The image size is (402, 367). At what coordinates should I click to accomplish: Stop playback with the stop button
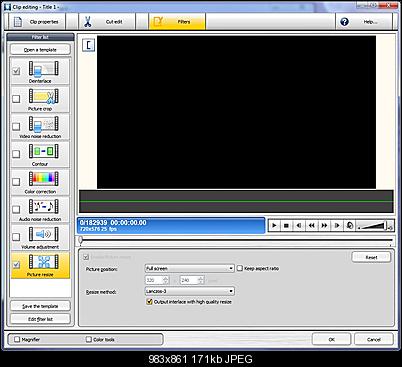point(286,226)
